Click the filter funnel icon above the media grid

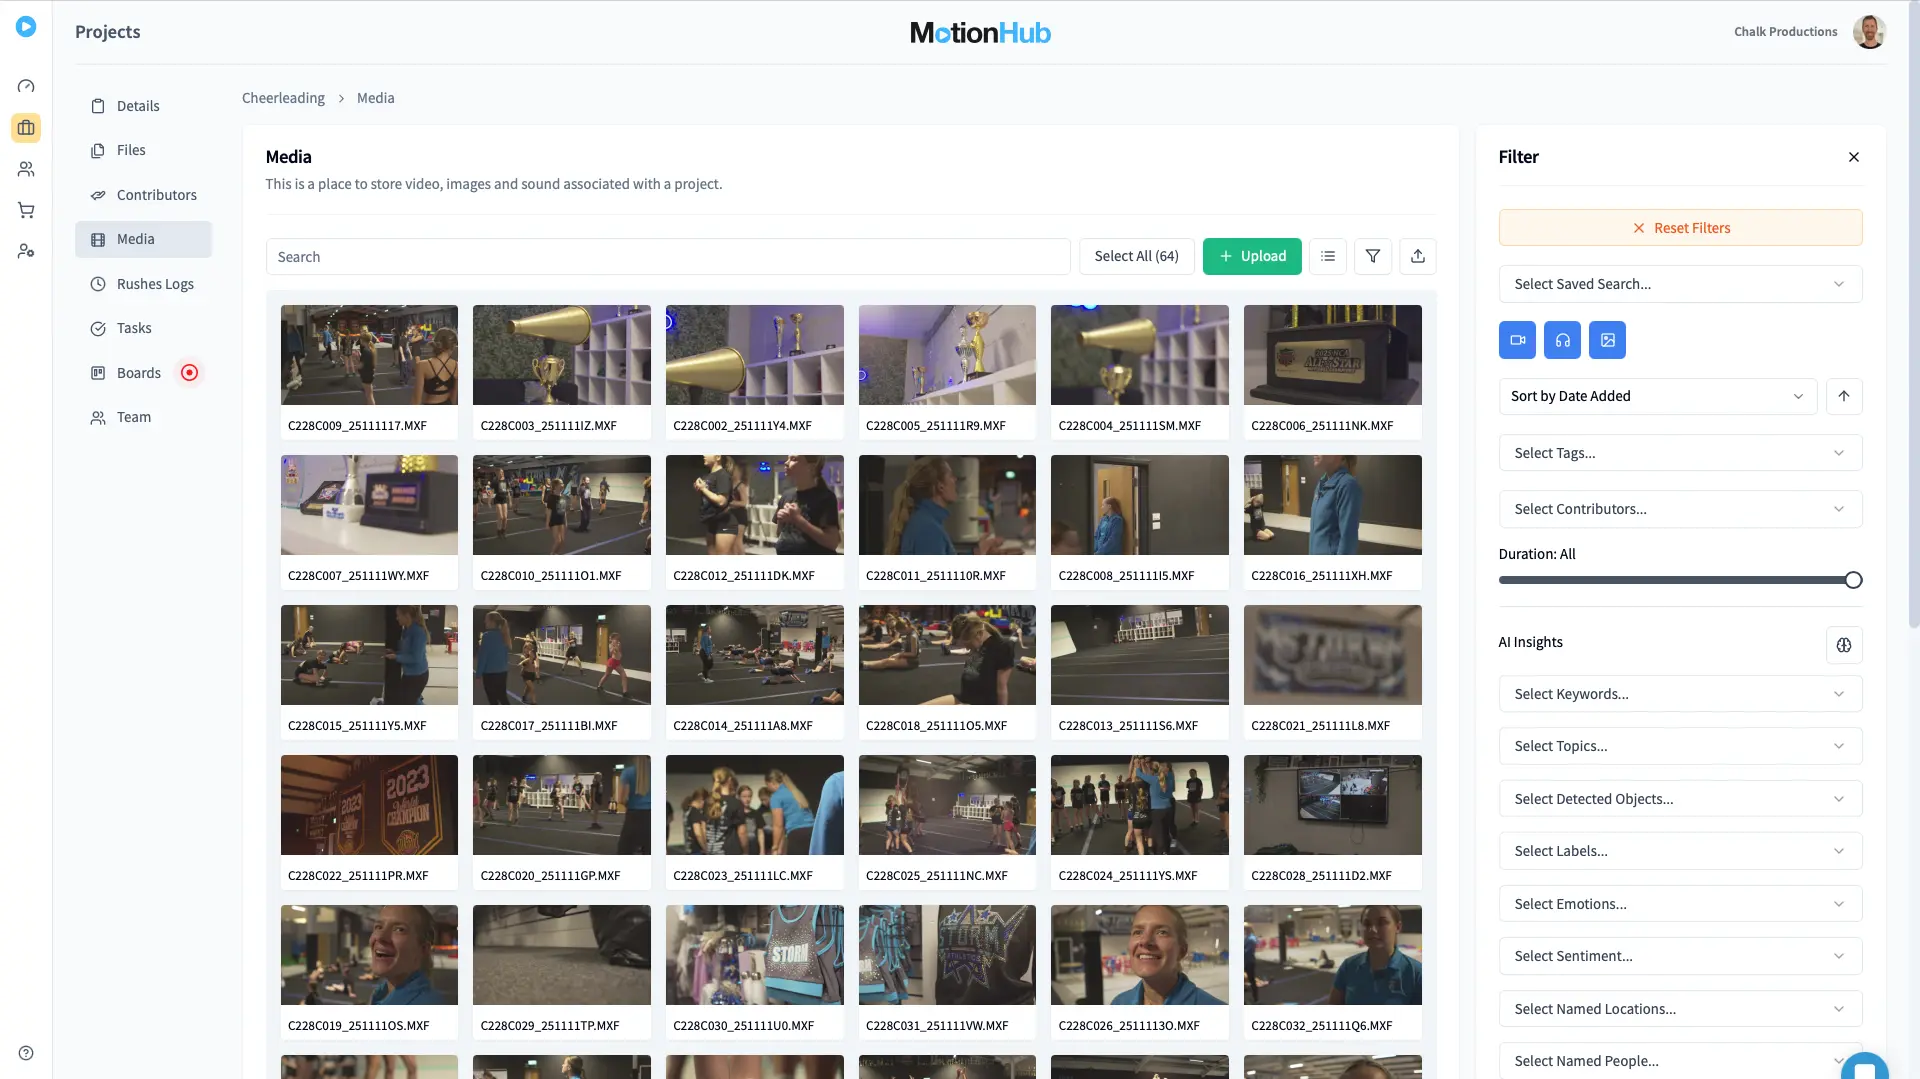point(1372,256)
